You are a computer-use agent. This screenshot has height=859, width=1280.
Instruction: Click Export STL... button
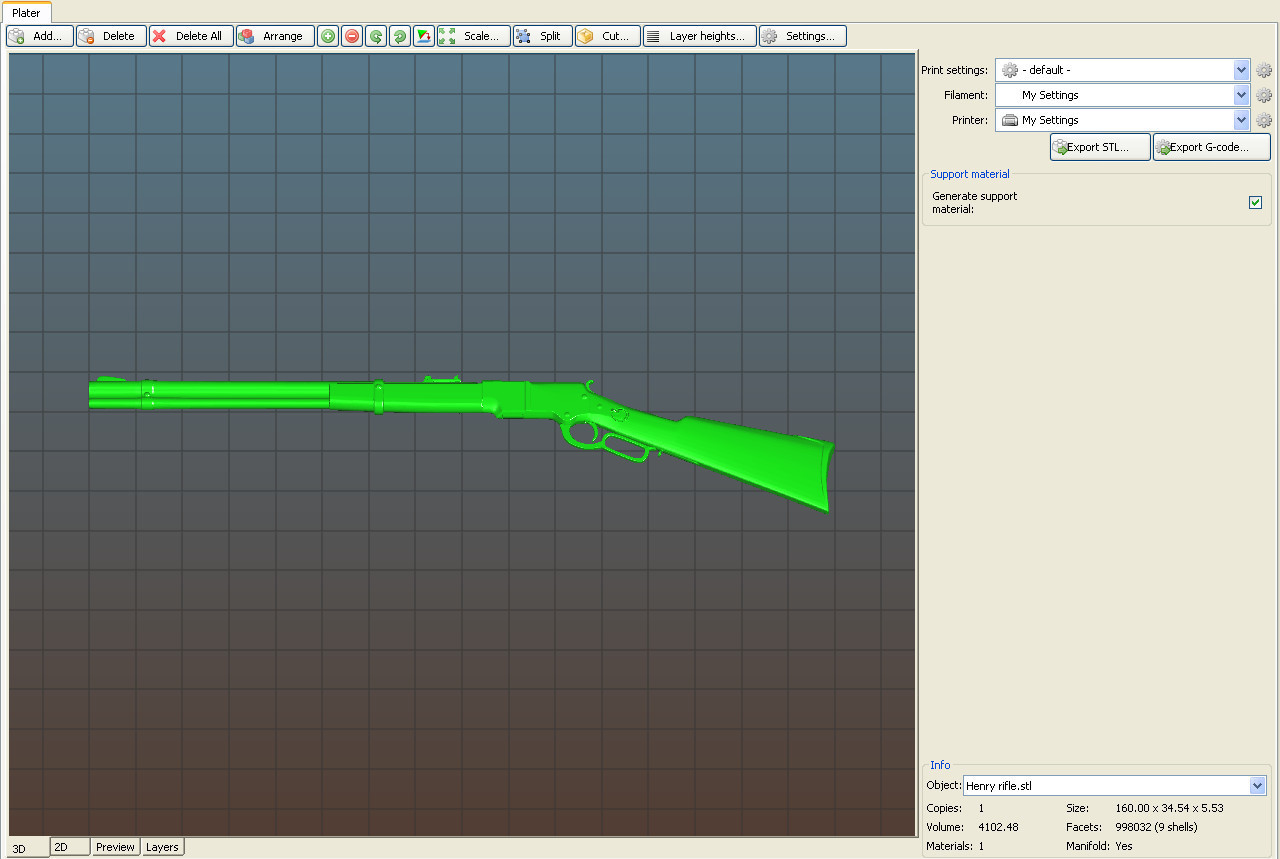click(1100, 147)
